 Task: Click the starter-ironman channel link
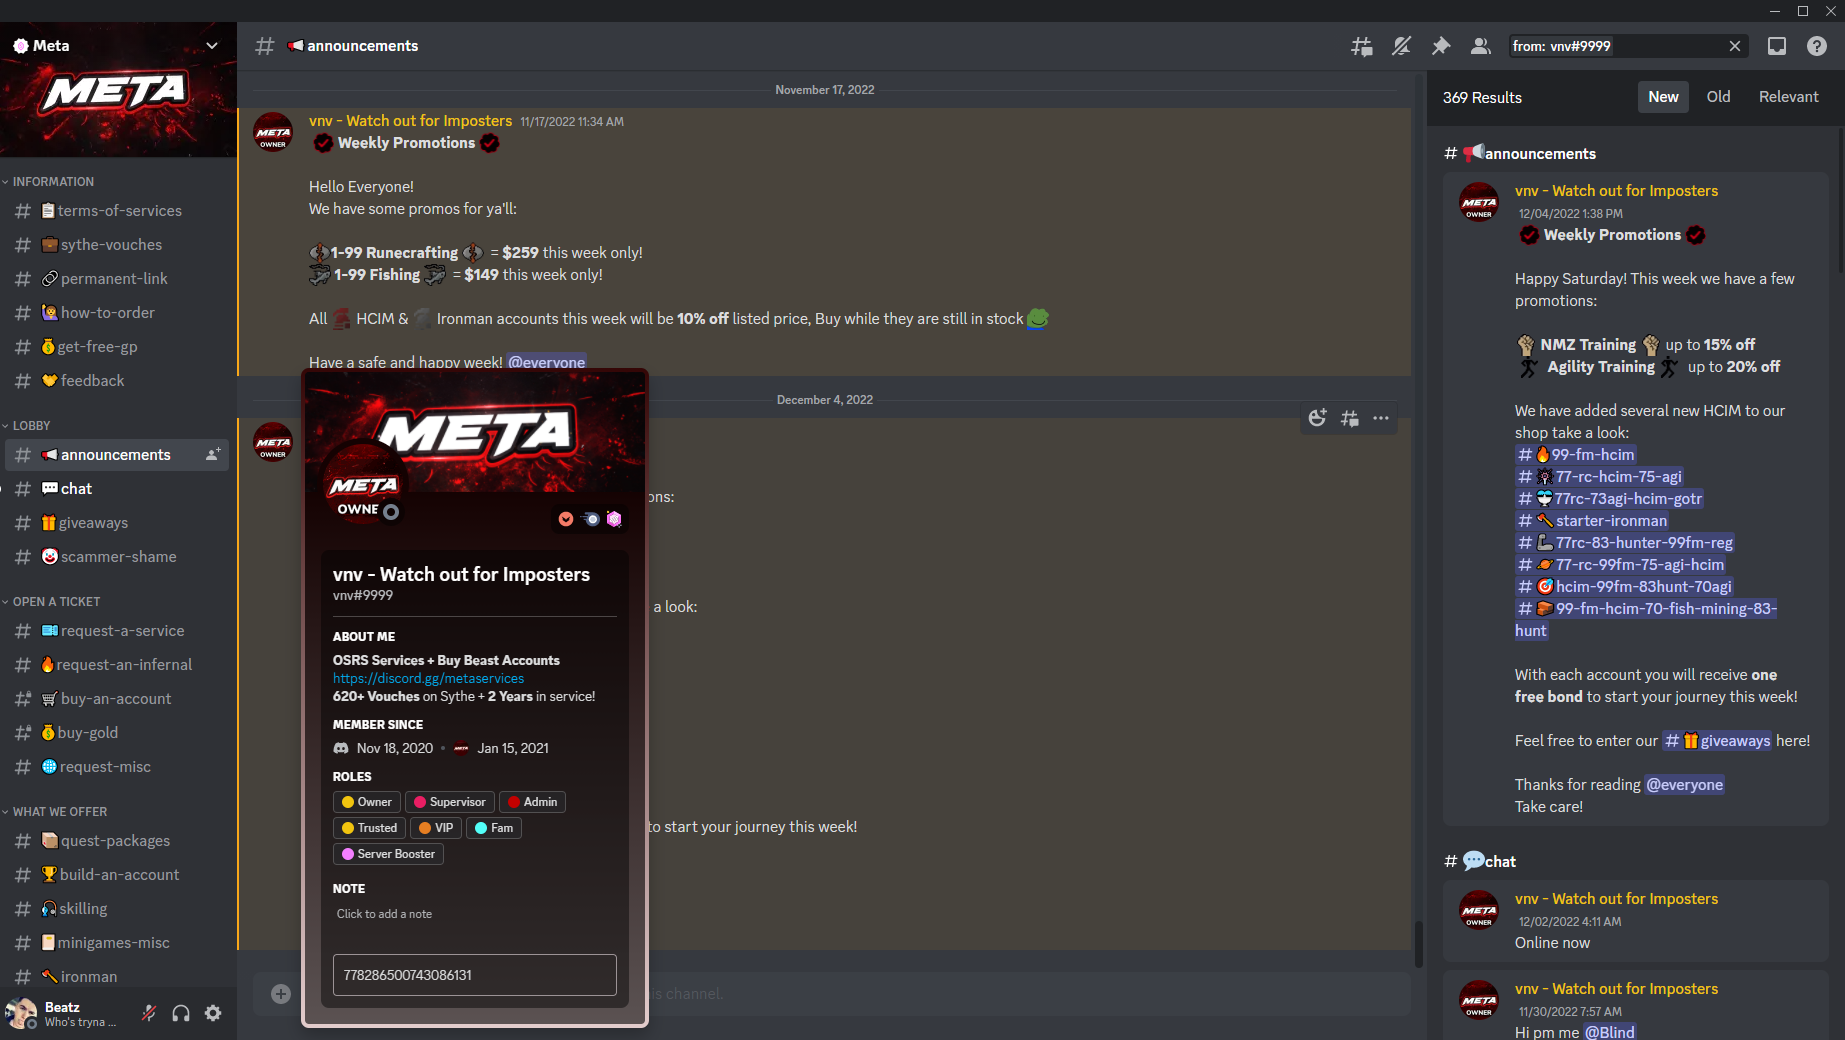[1592, 521]
